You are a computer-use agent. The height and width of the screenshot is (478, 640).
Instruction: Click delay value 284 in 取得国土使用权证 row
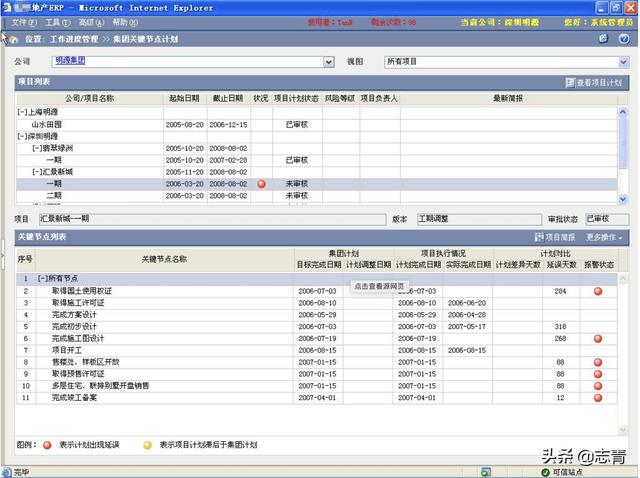(560, 291)
